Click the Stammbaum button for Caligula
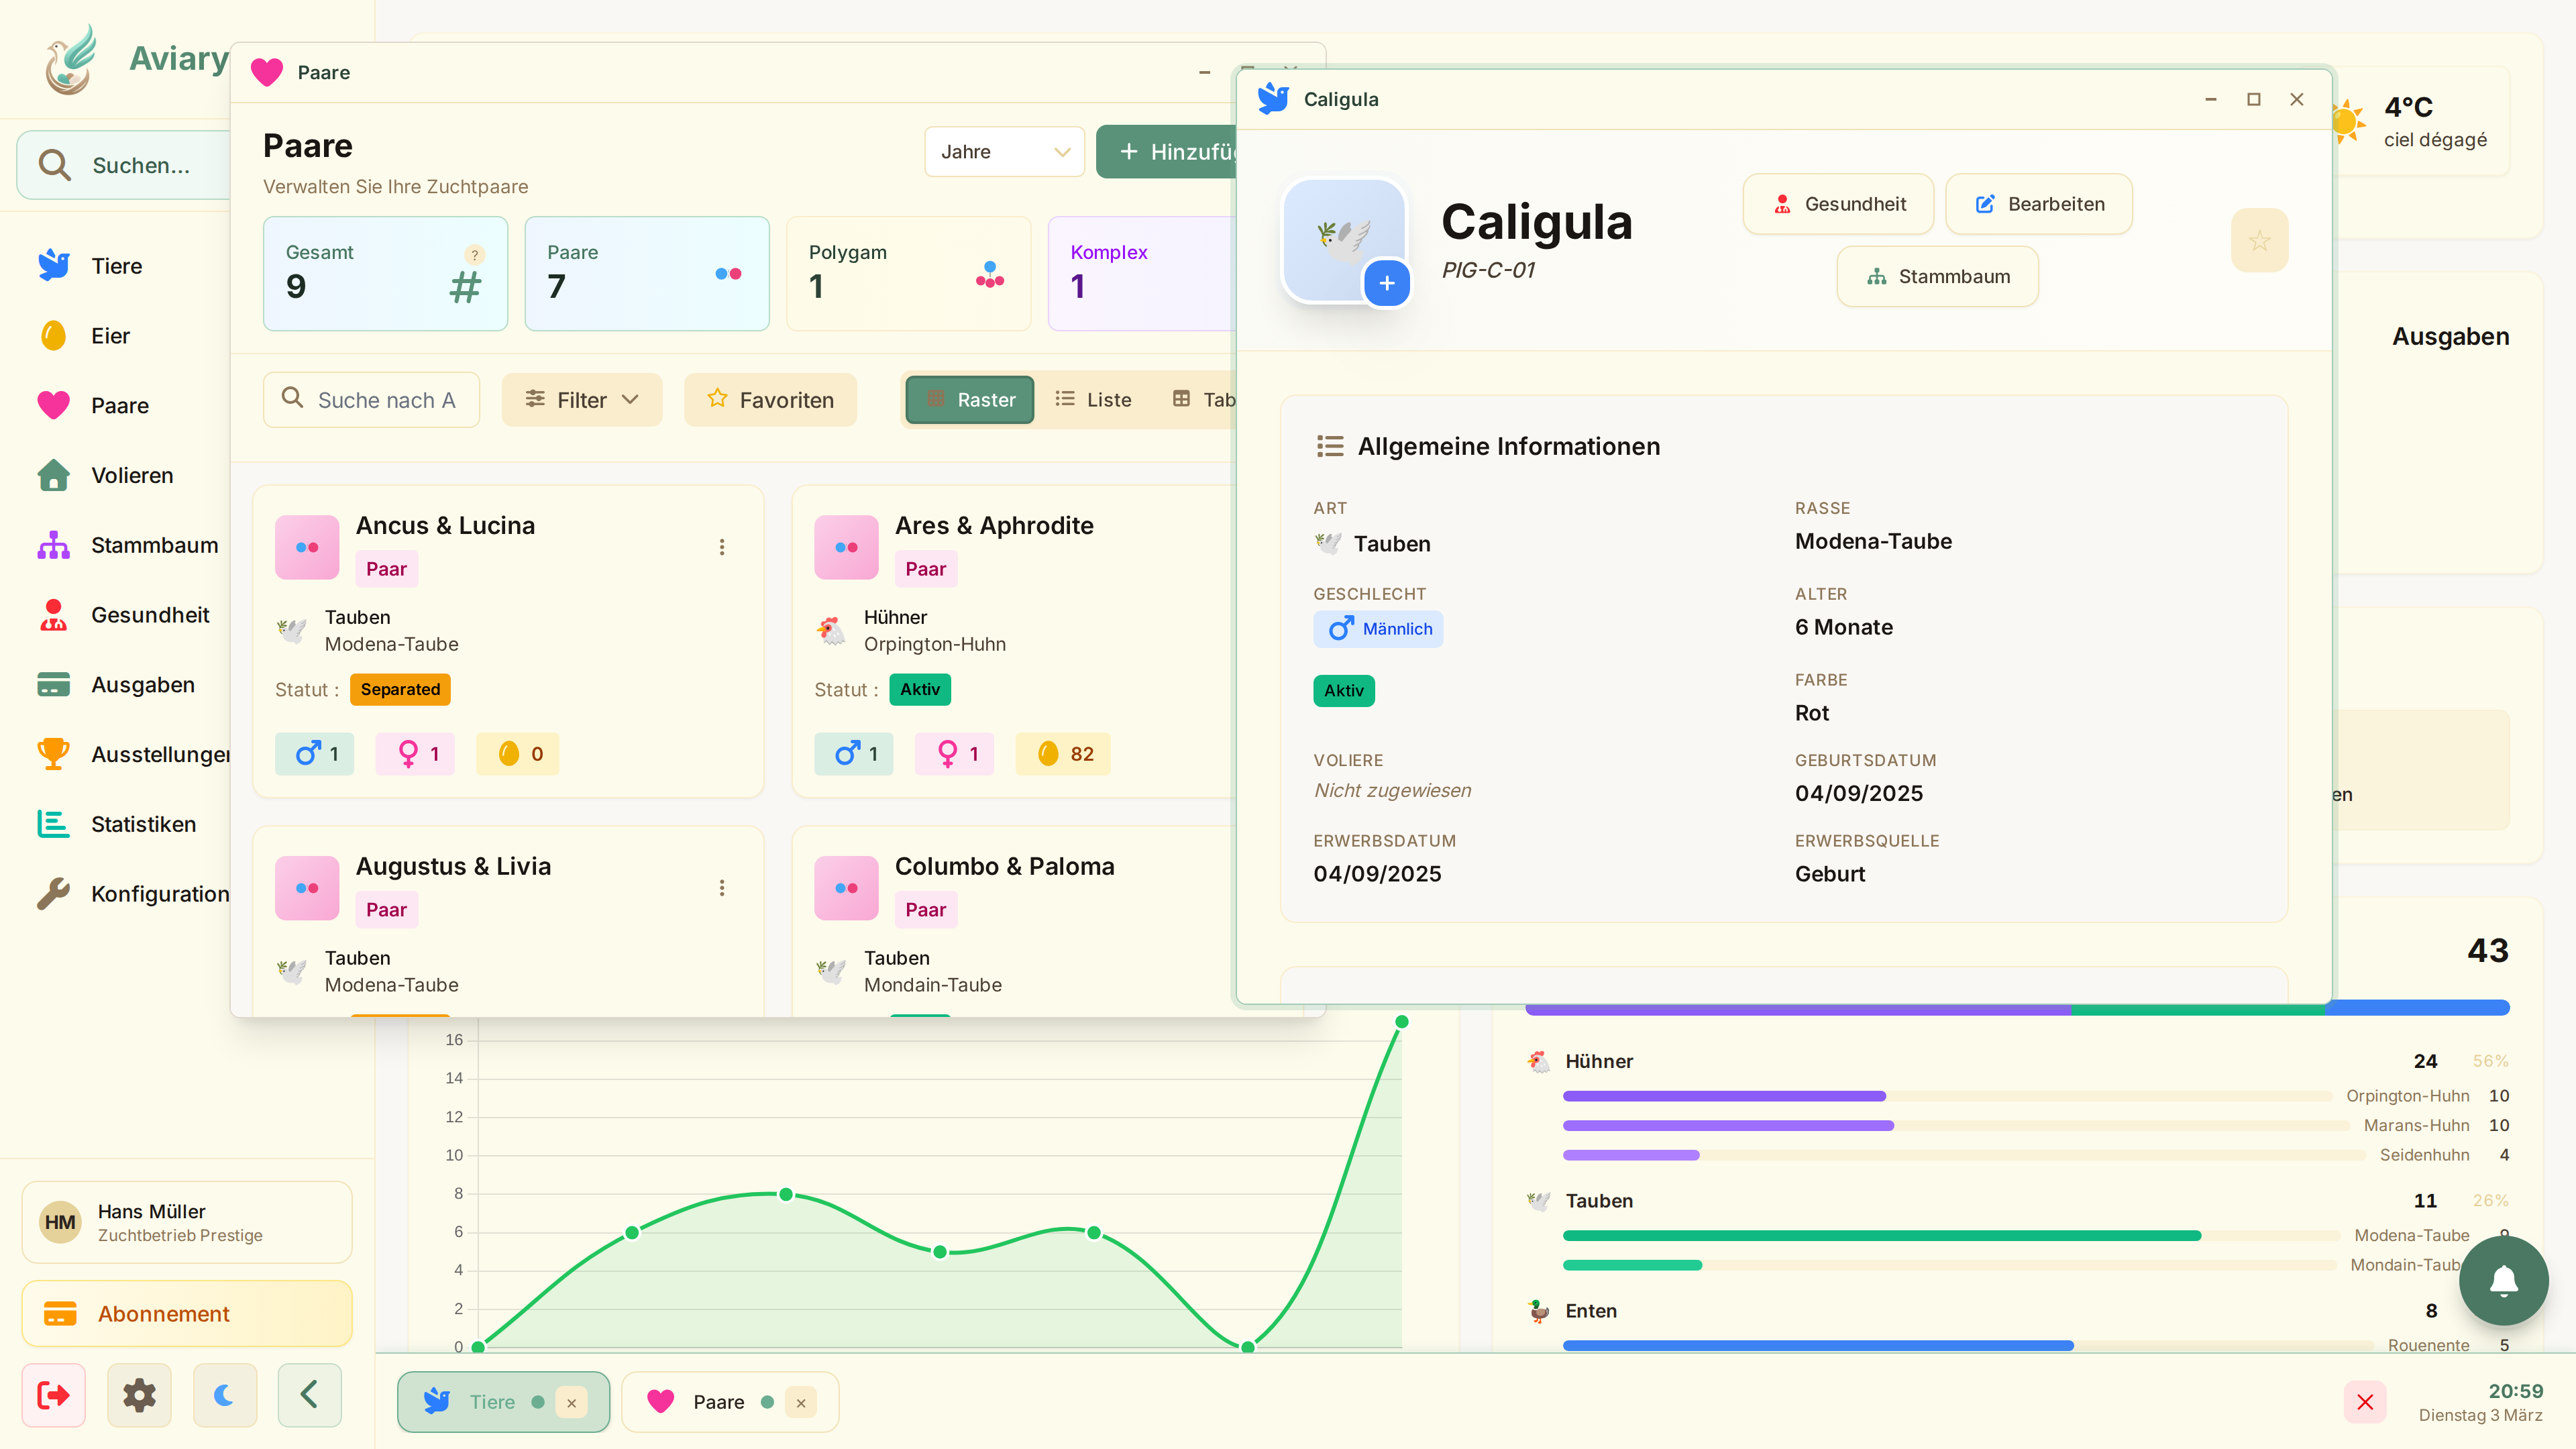The image size is (2576, 1449). coord(1937,277)
